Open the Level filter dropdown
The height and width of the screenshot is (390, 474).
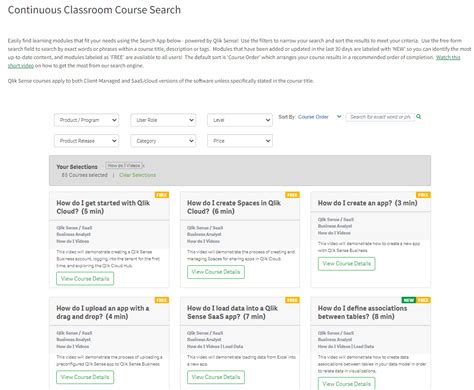tap(240, 120)
